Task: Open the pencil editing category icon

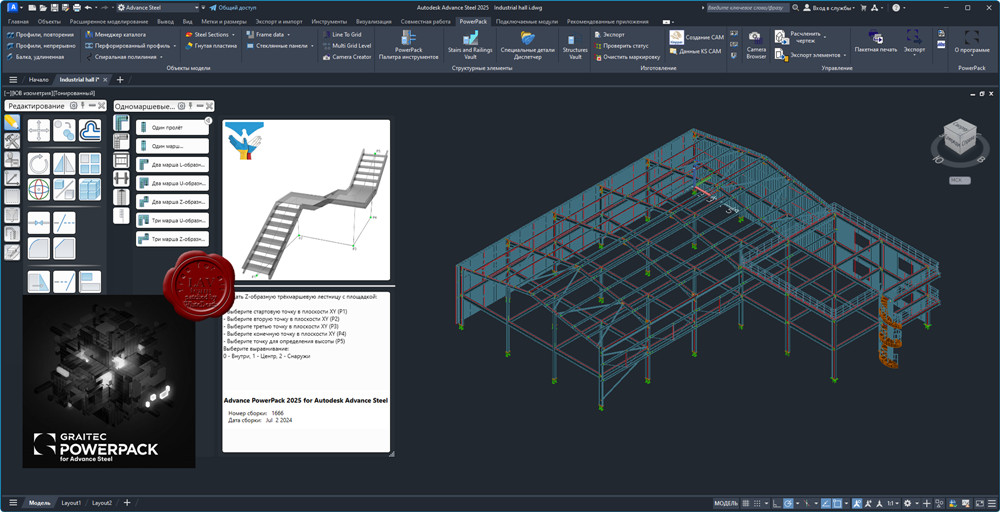Action: tap(12, 122)
